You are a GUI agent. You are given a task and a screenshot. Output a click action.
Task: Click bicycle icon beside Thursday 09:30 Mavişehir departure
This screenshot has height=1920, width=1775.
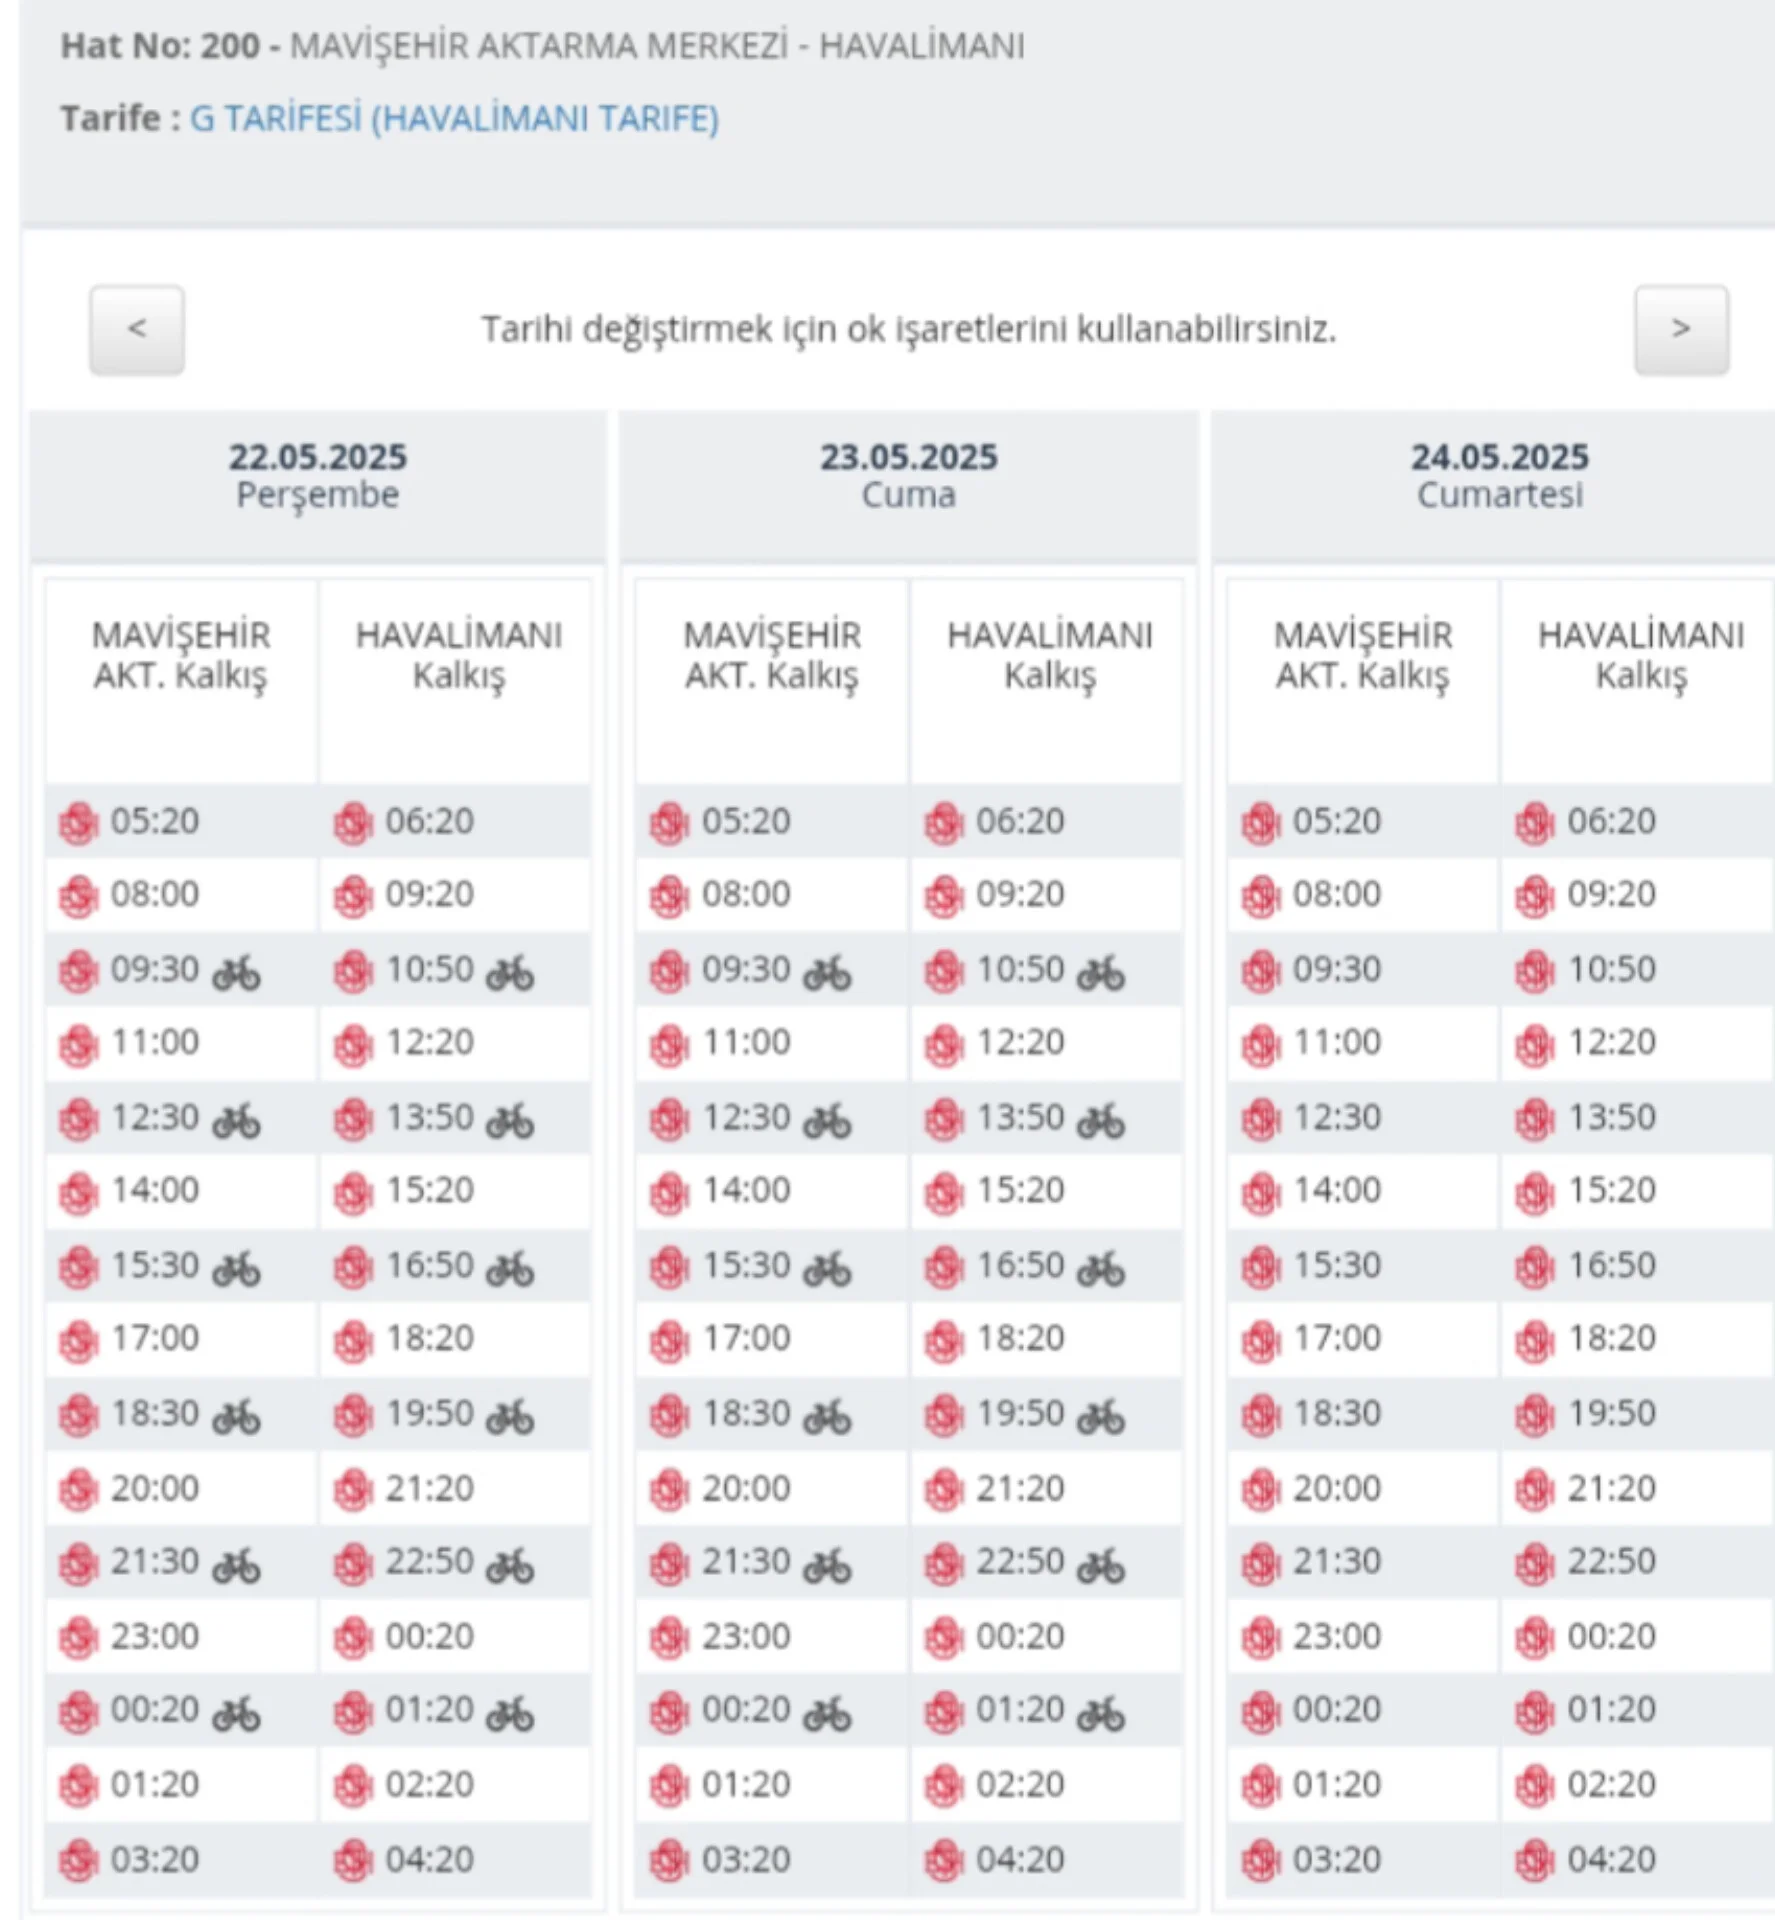click(236, 972)
